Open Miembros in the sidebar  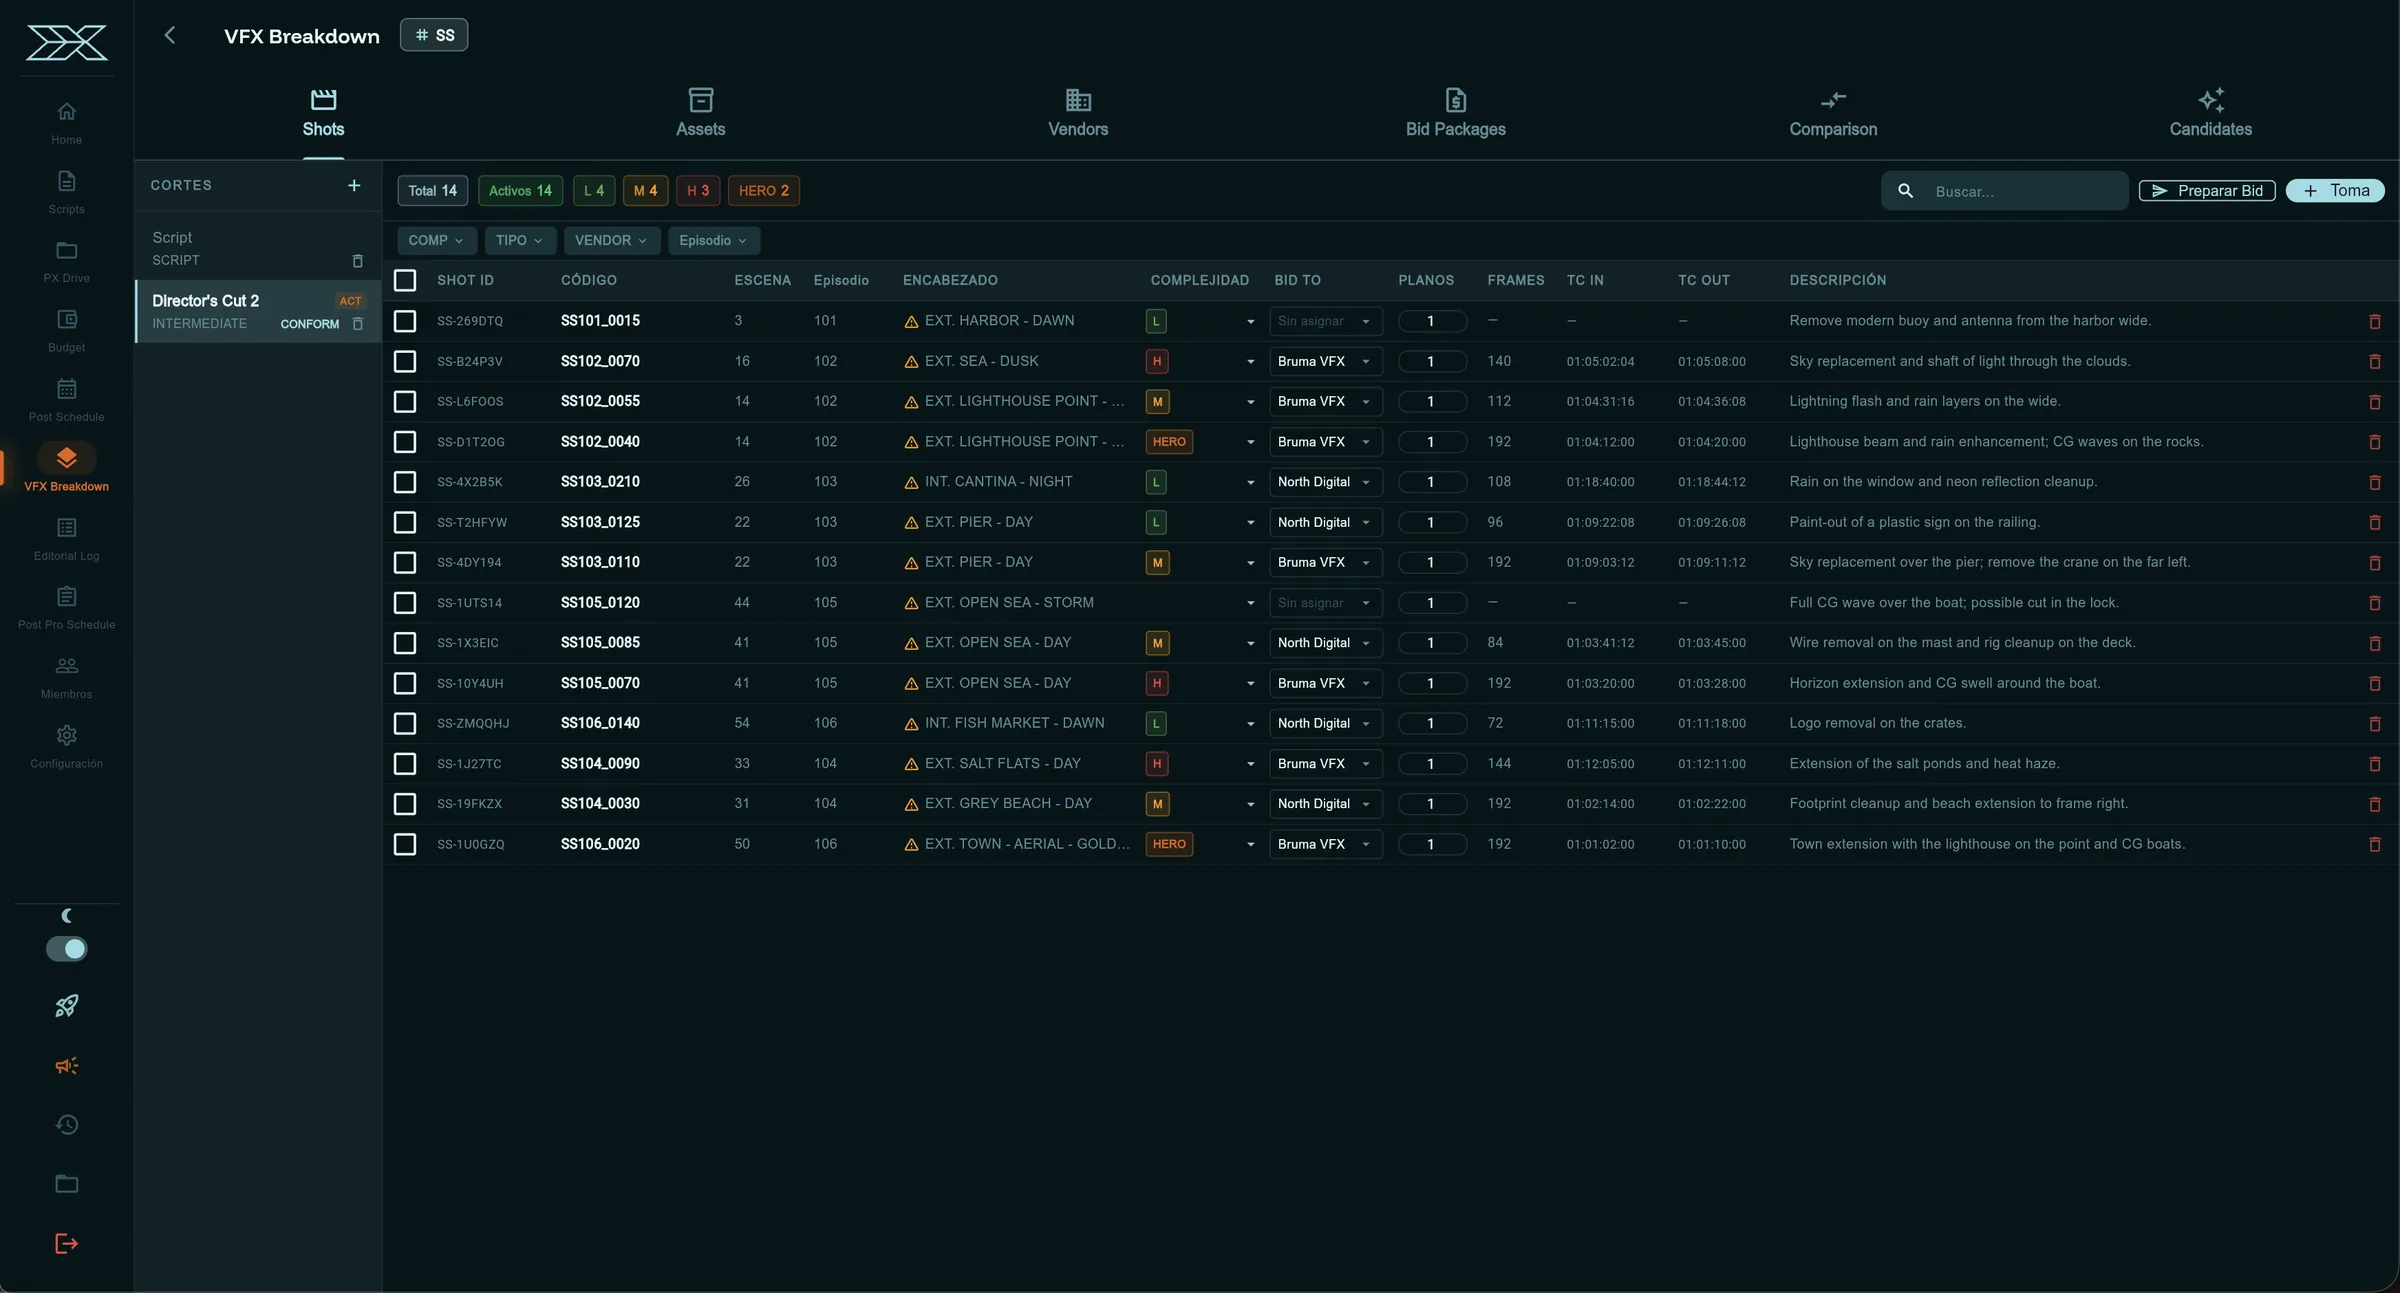click(x=66, y=677)
